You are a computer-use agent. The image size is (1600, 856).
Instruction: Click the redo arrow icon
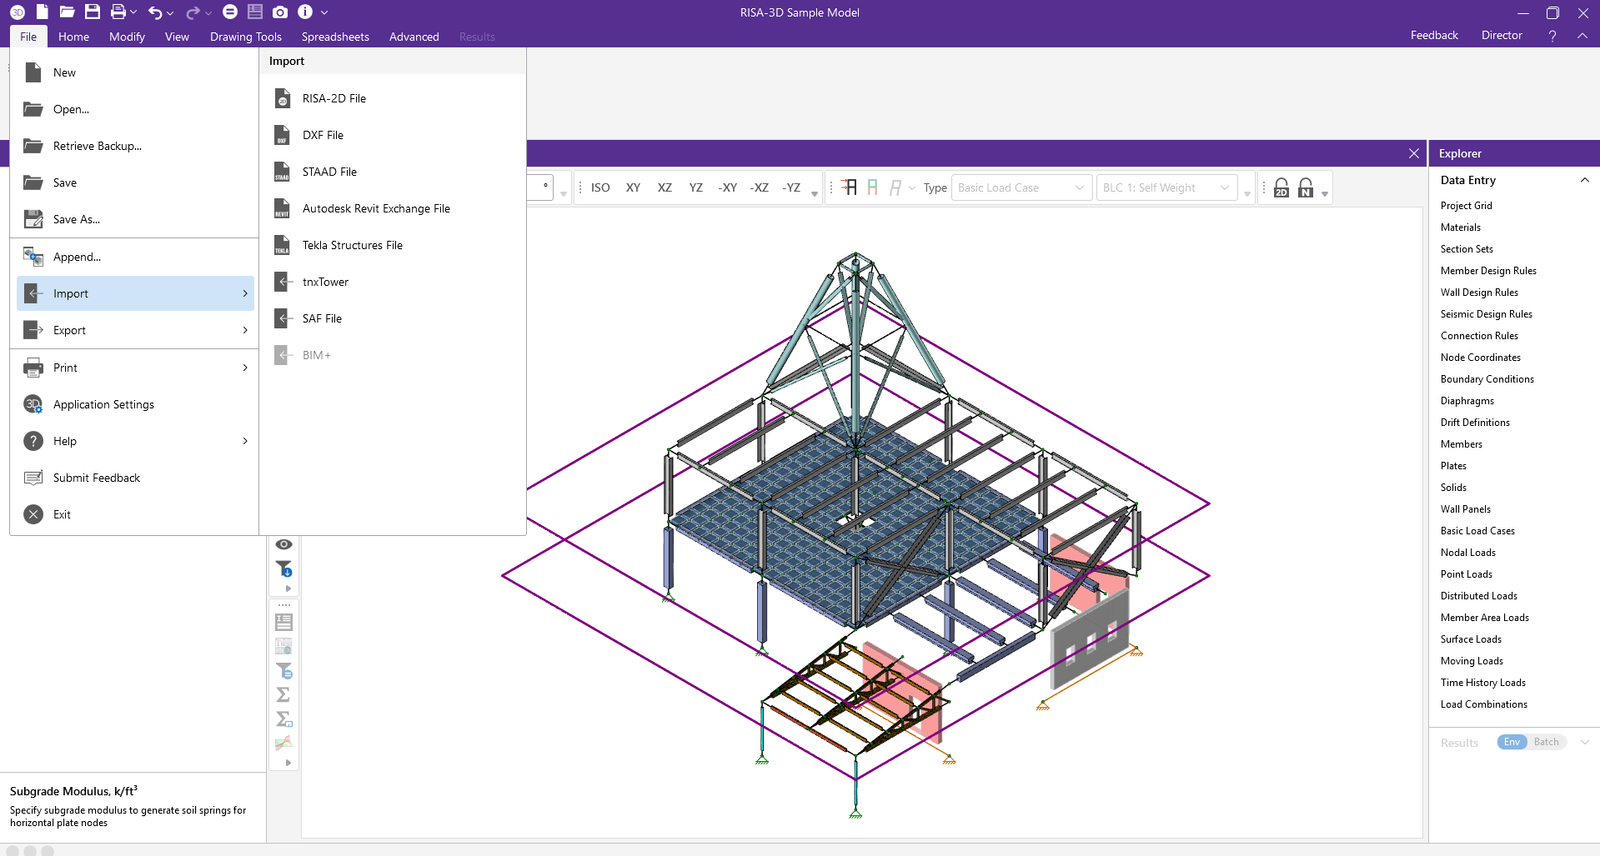coord(193,12)
